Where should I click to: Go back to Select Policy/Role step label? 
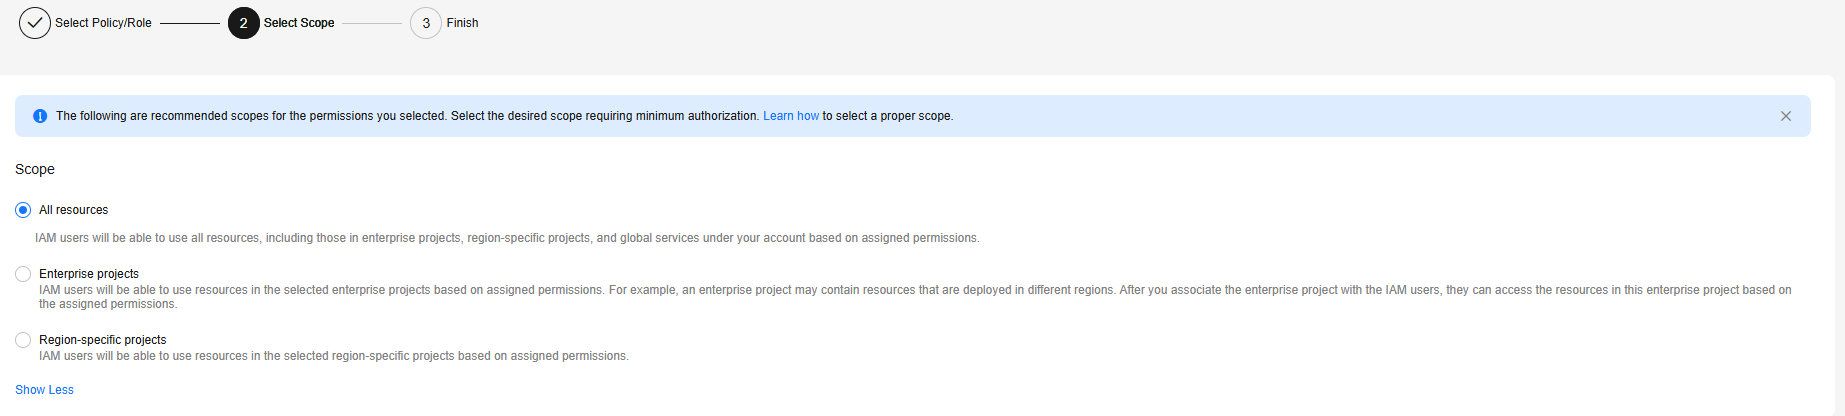coord(103,23)
